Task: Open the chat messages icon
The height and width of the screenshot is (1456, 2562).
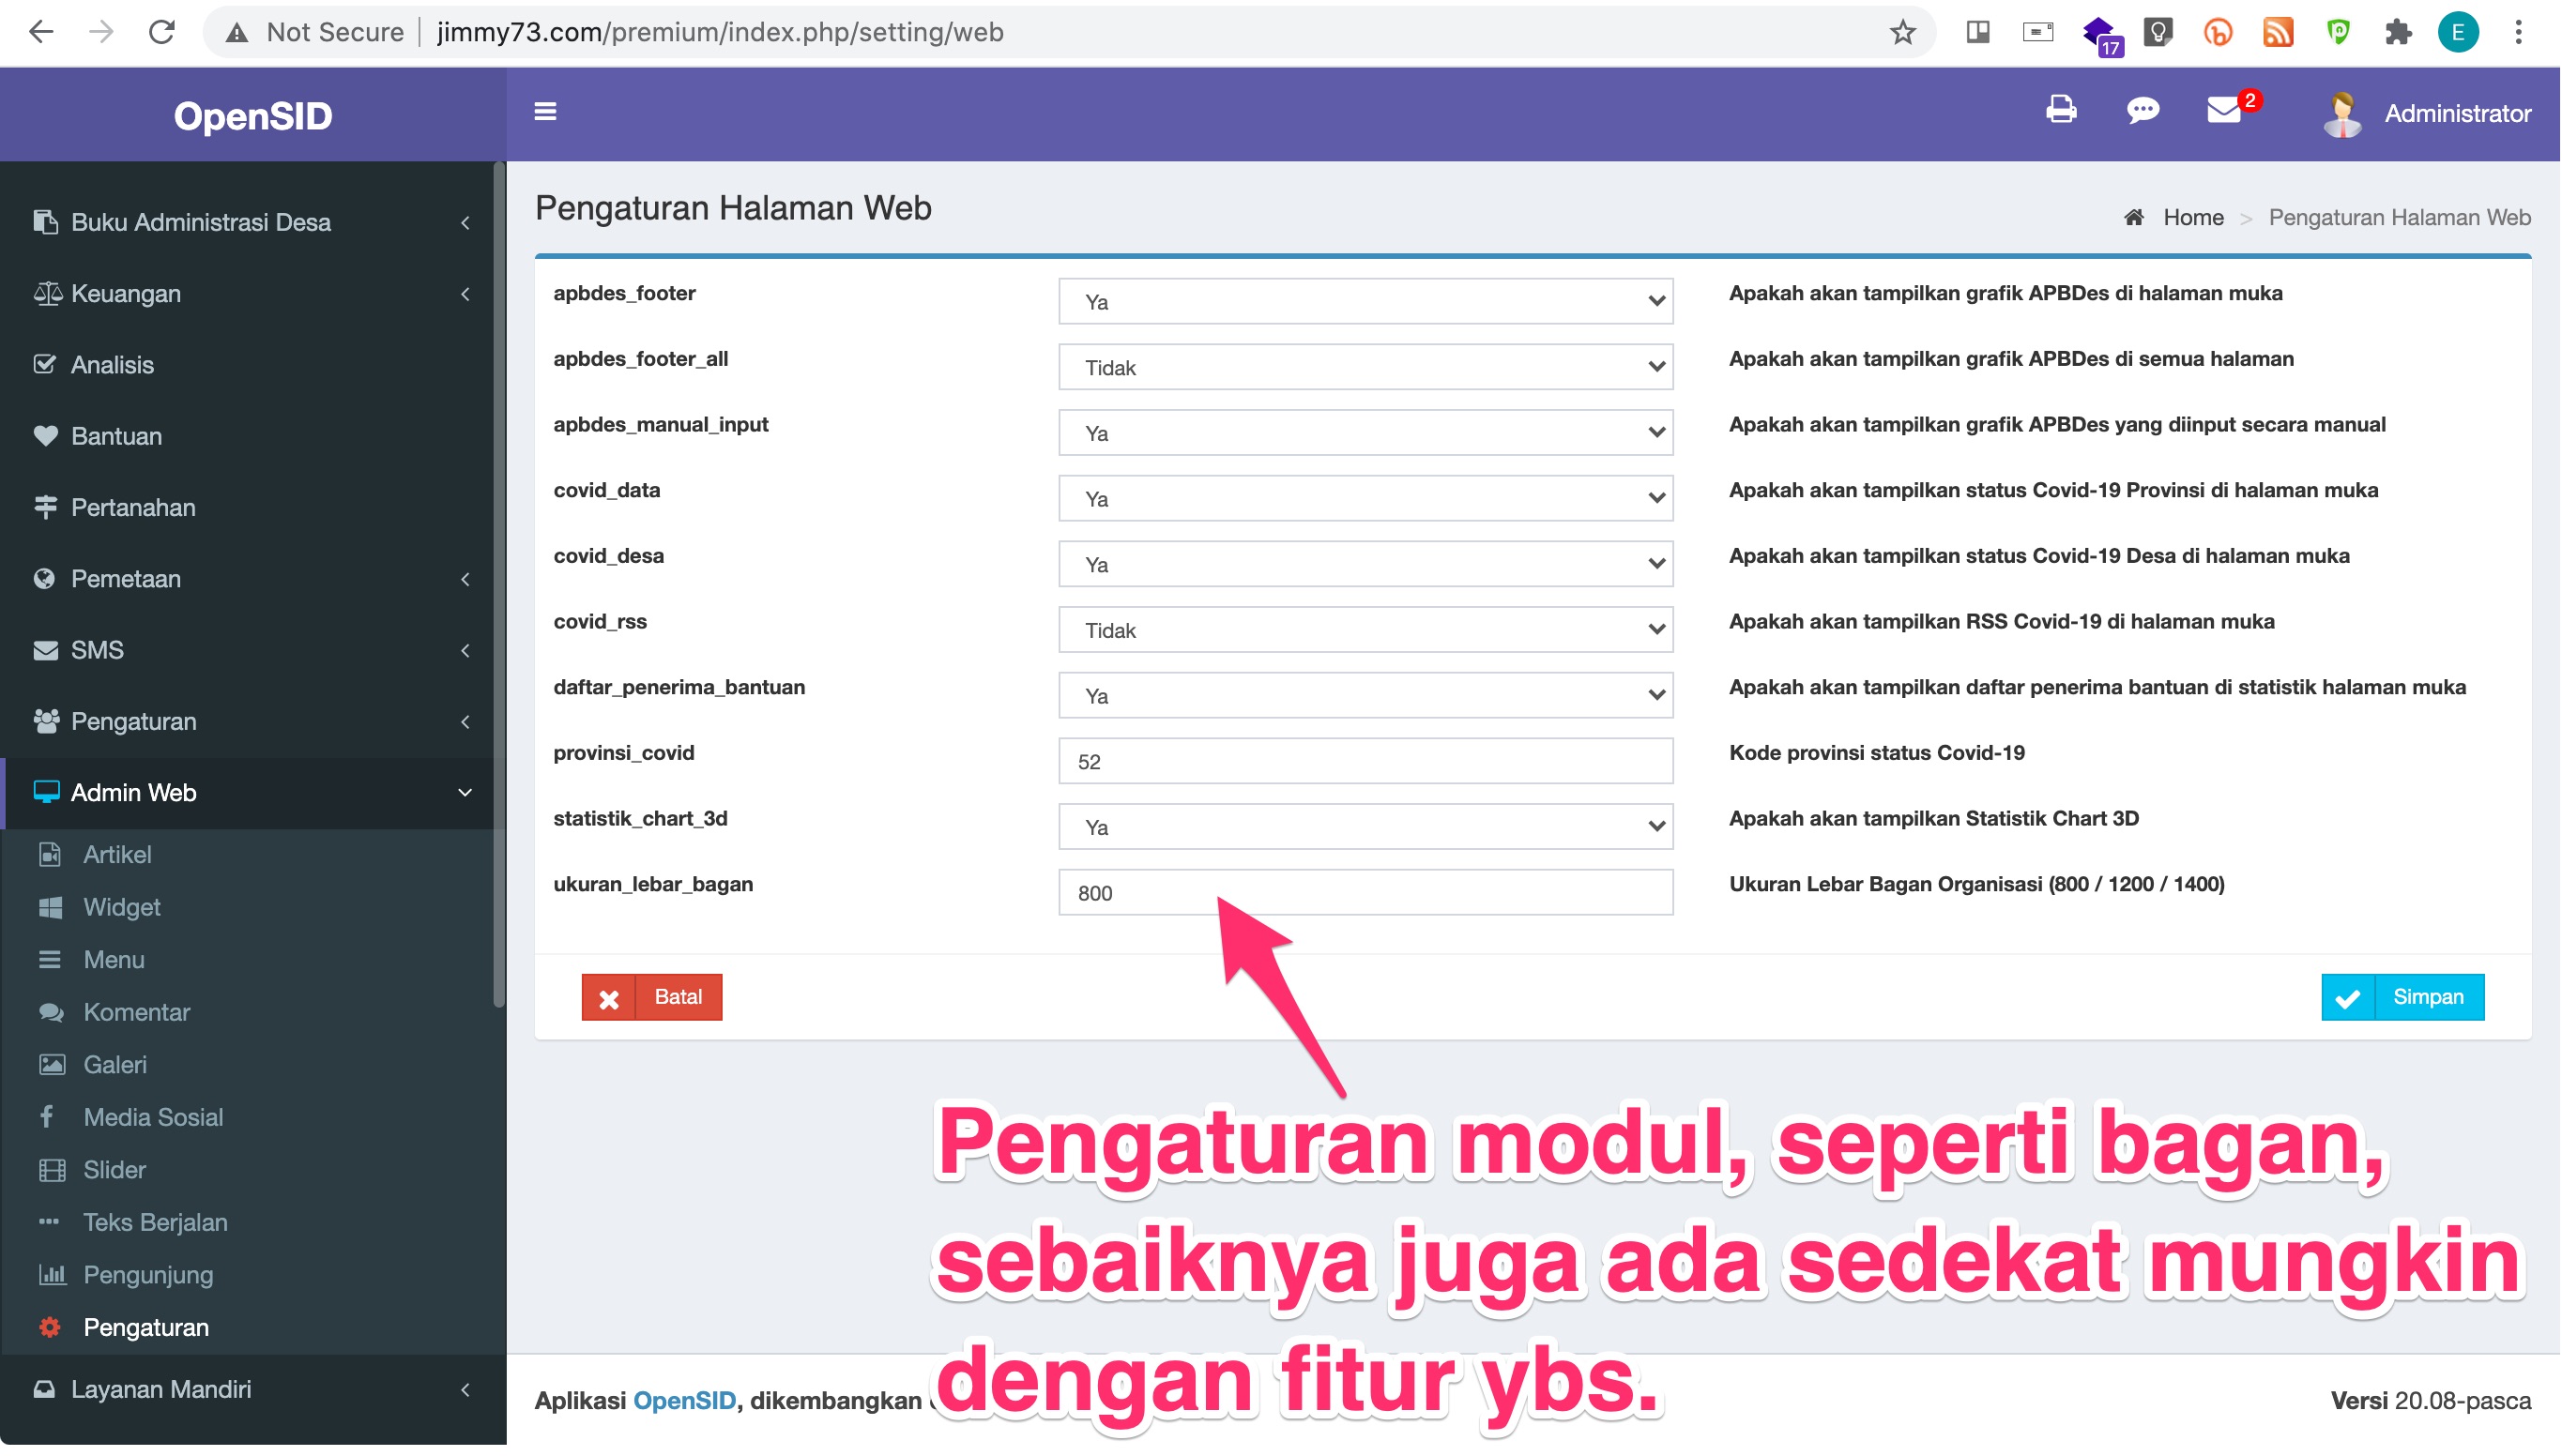Action: (2143, 112)
